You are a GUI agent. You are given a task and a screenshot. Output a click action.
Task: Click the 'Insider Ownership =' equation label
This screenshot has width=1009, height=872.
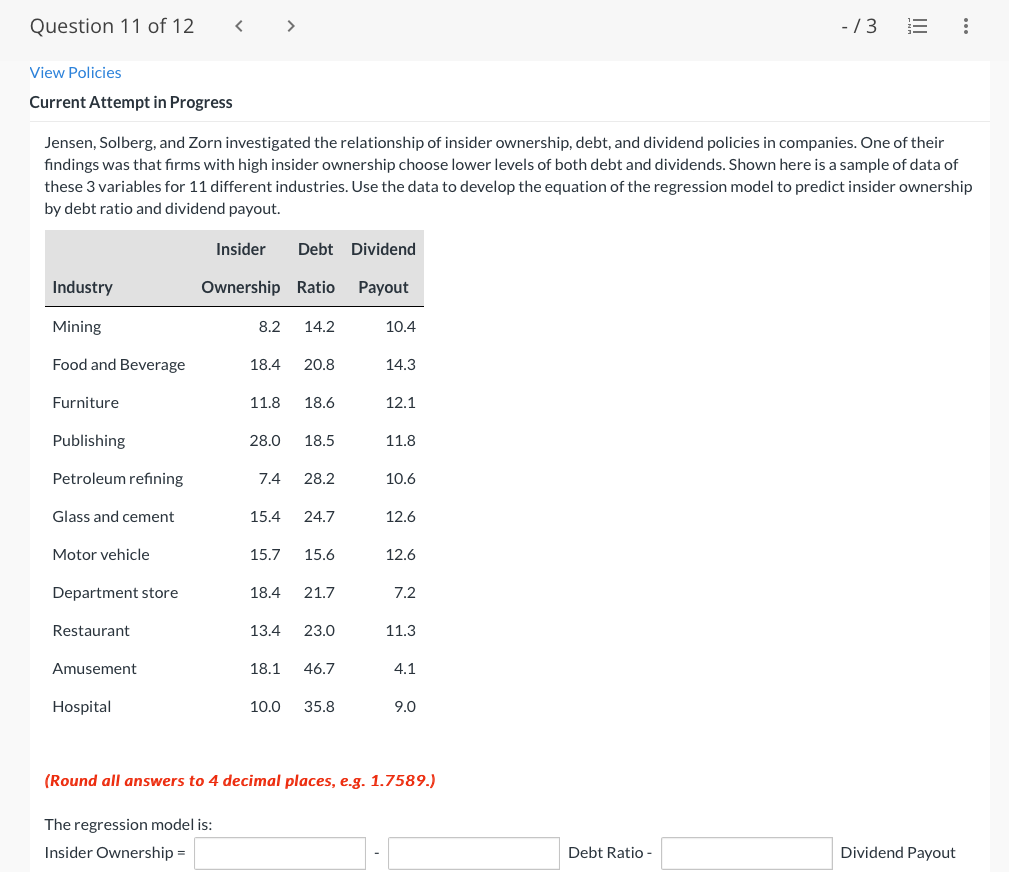115,853
